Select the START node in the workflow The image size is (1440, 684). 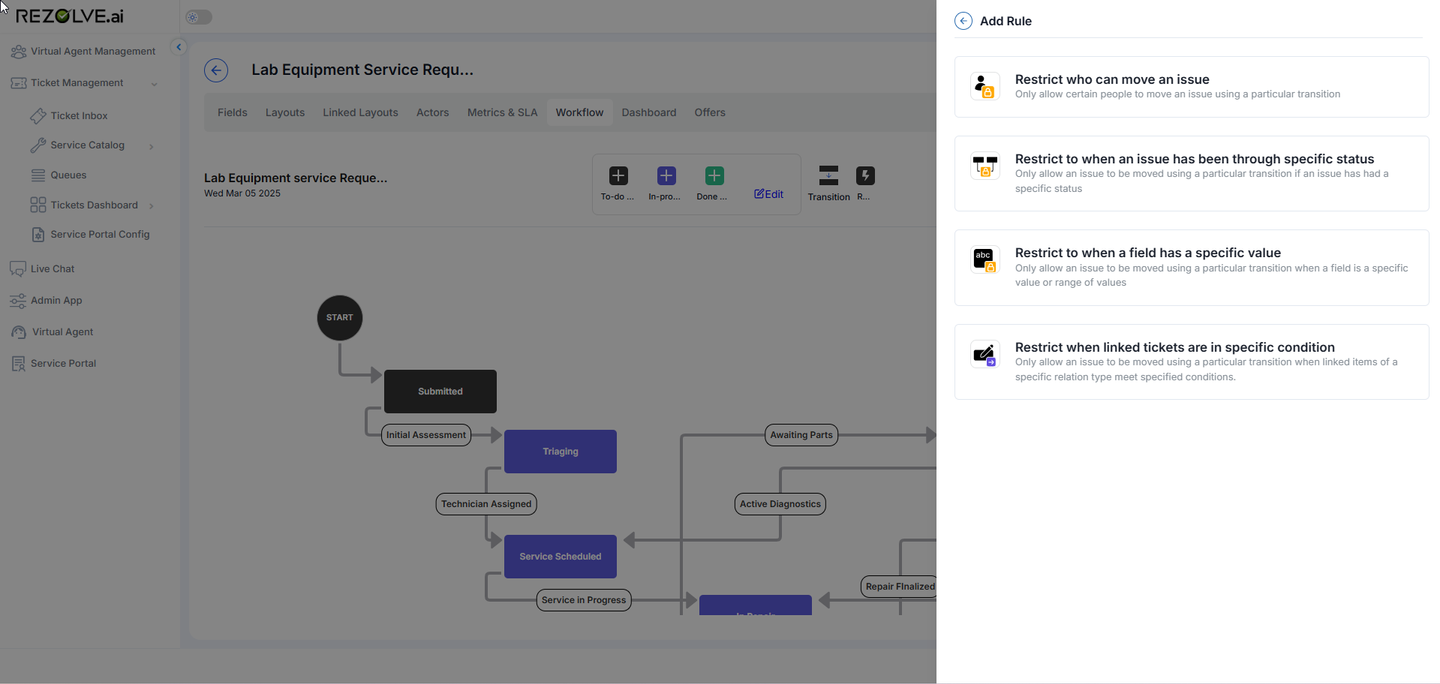(x=340, y=318)
